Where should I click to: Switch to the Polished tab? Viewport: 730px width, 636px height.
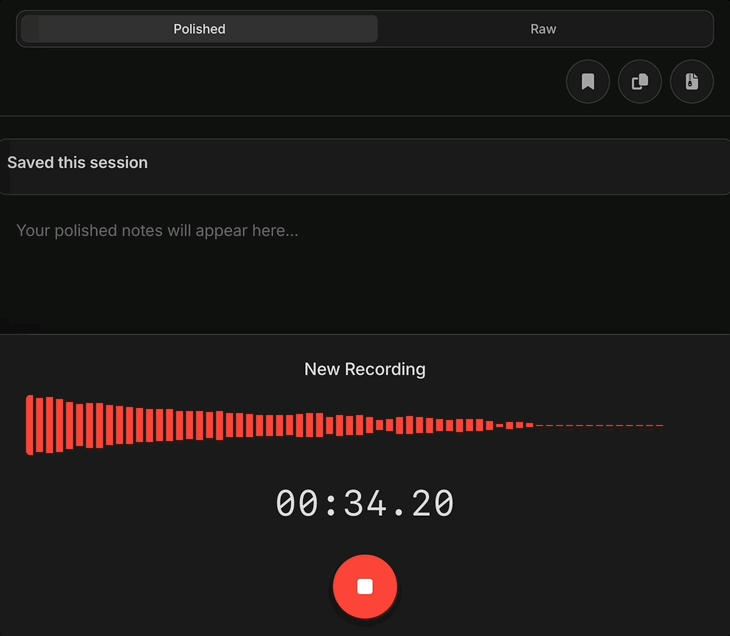coord(199,29)
